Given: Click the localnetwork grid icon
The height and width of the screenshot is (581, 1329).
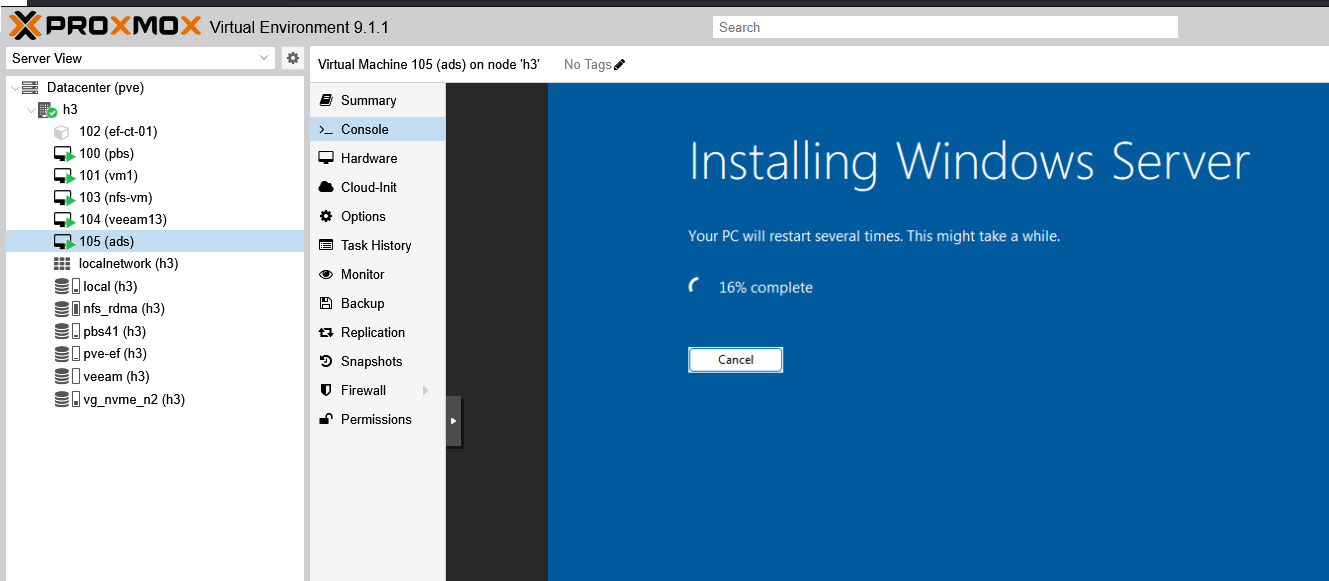Looking at the screenshot, I should point(62,264).
